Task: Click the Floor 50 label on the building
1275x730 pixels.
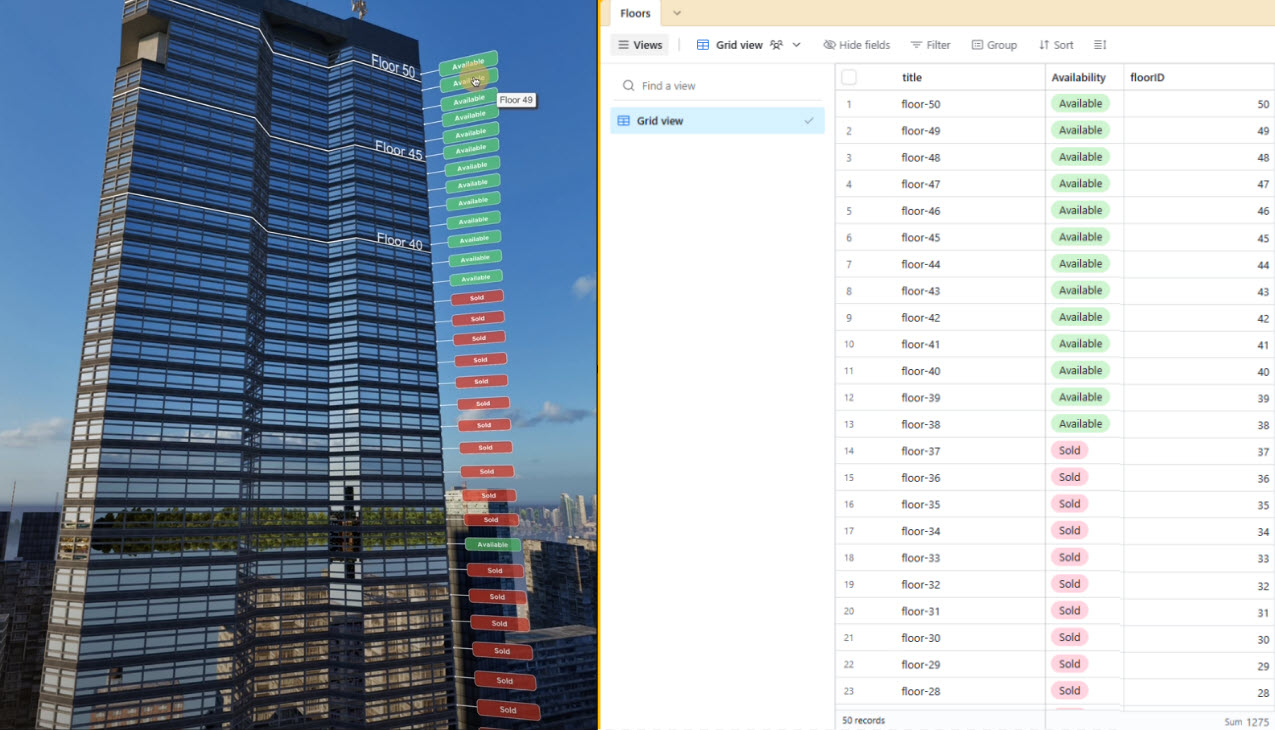Action: 393,66
